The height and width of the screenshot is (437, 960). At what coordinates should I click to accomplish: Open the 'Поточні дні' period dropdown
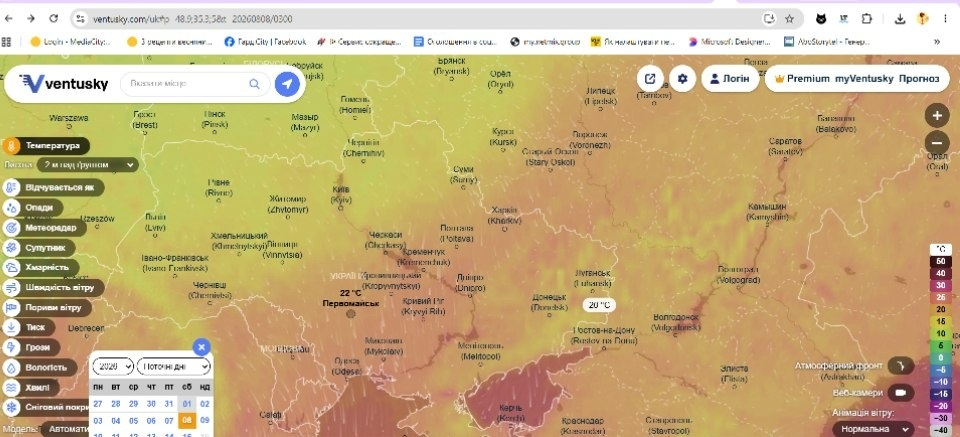(174, 366)
